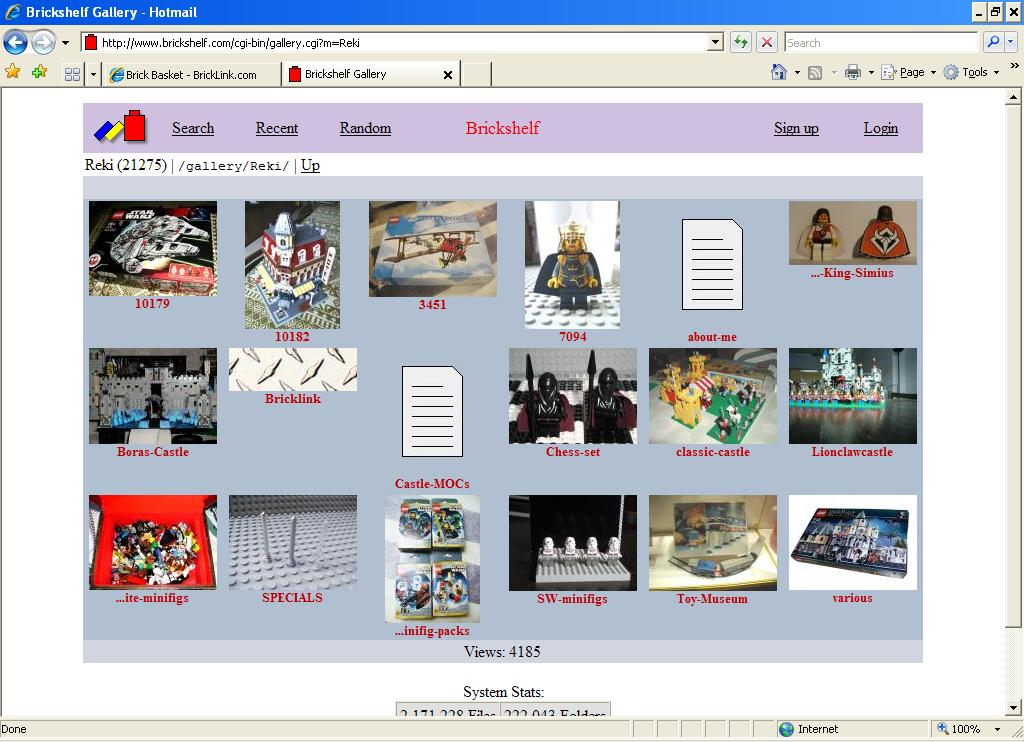Open the about-me document icon
This screenshot has height=742, width=1024.
[x=712, y=265]
